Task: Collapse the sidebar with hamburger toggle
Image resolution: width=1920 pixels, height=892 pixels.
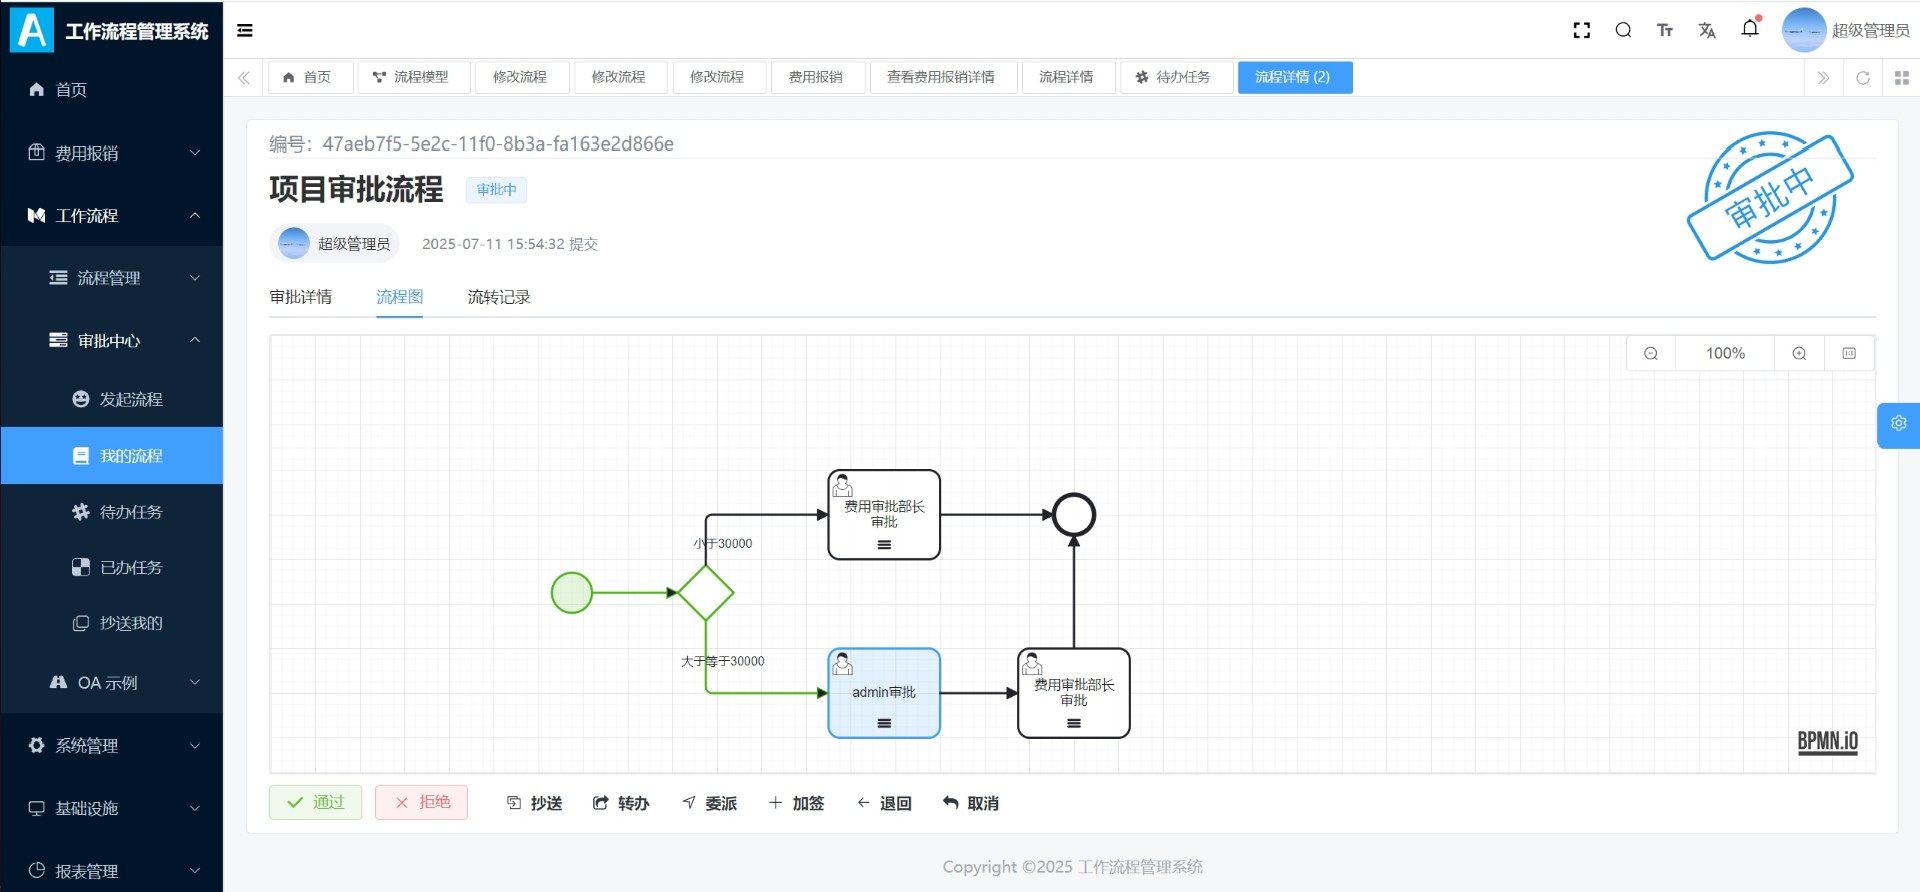Action: 245,30
